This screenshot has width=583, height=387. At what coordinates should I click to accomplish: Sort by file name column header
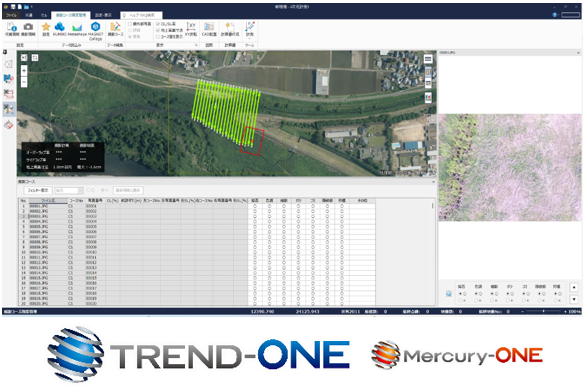click(48, 200)
